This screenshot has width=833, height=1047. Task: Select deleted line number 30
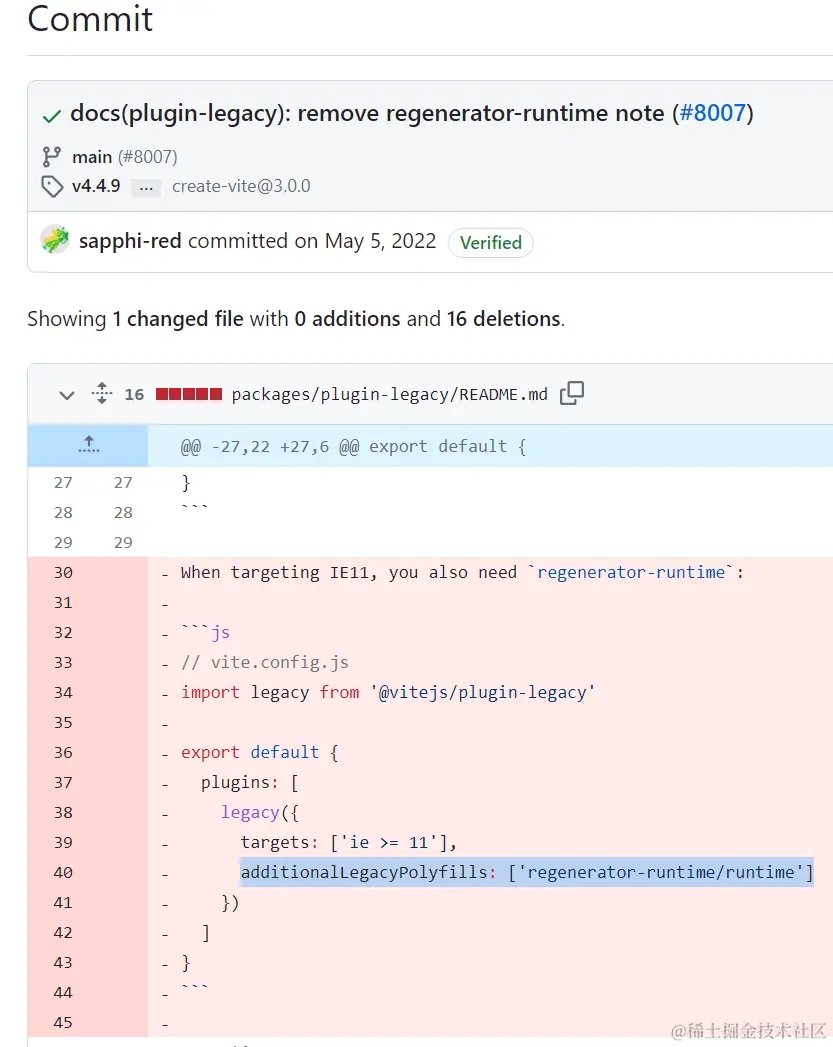(x=63, y=573)
